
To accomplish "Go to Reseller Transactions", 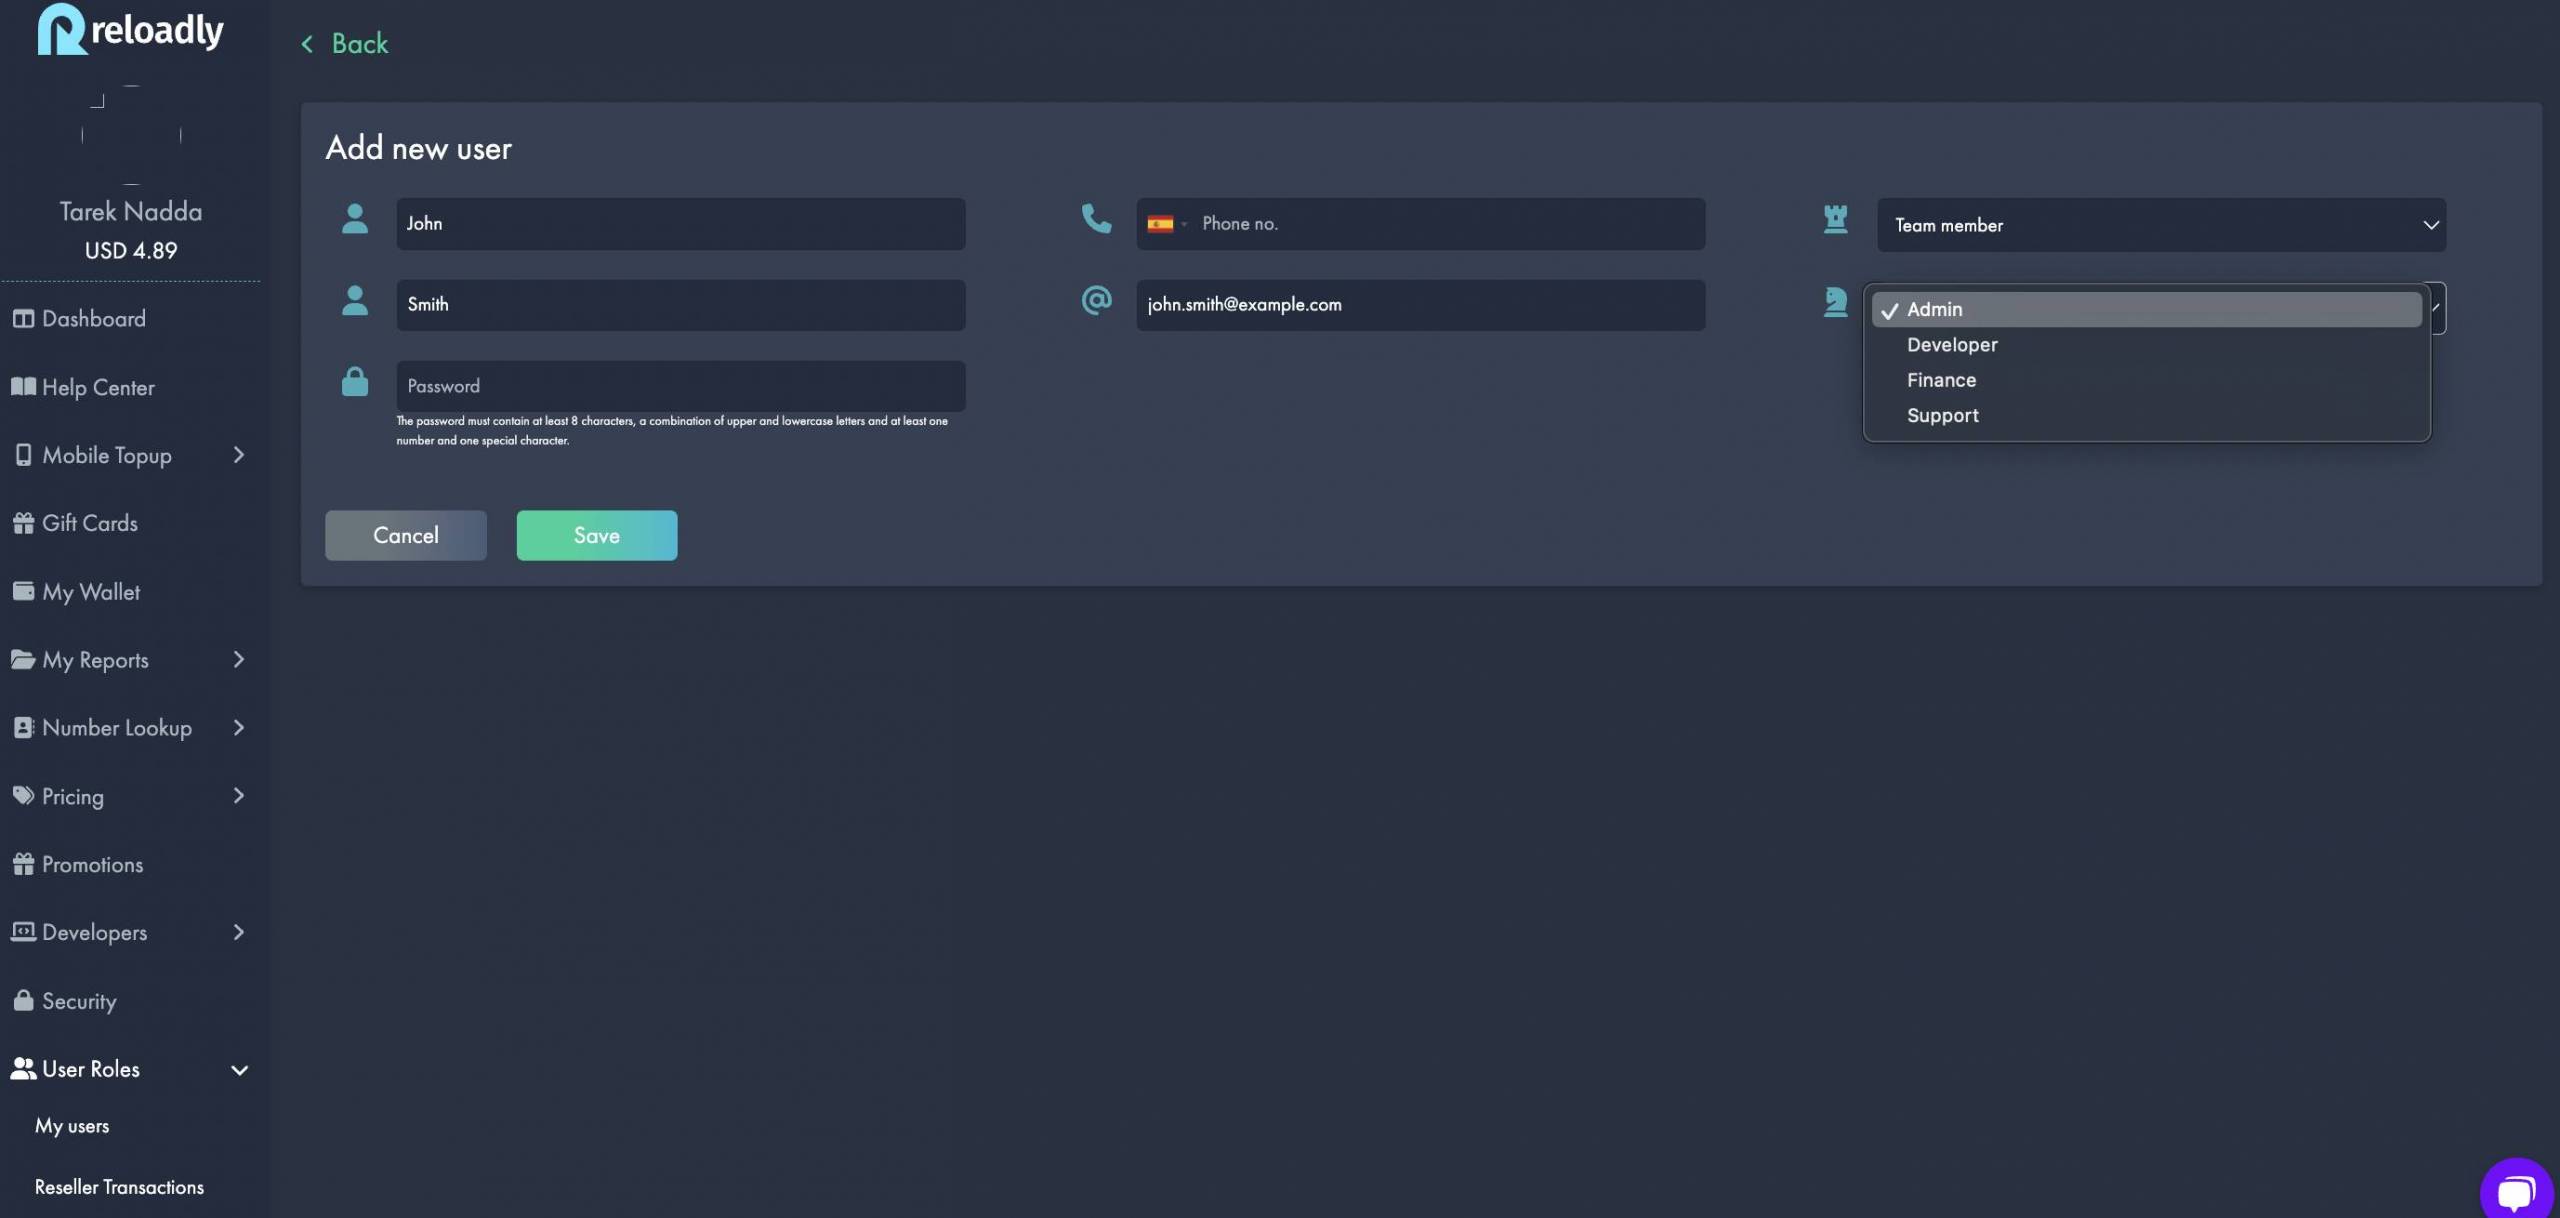I will (118, 1186).
